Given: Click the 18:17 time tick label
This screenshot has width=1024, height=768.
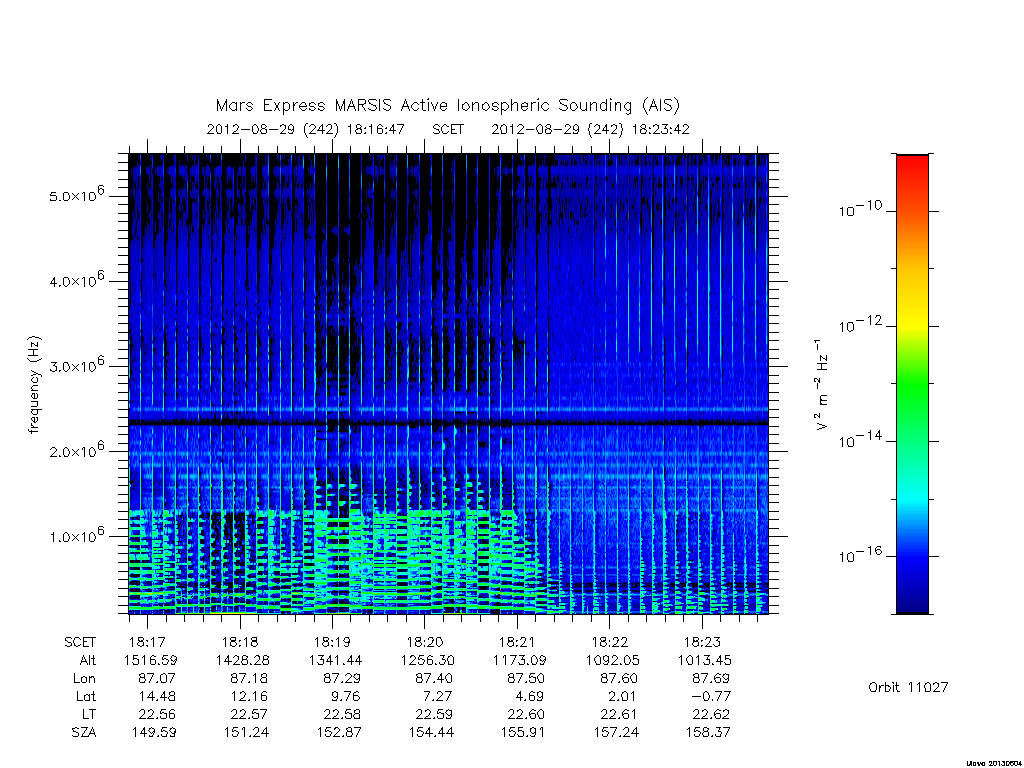Looking at the screenshot, I should [x=147, y=642].
